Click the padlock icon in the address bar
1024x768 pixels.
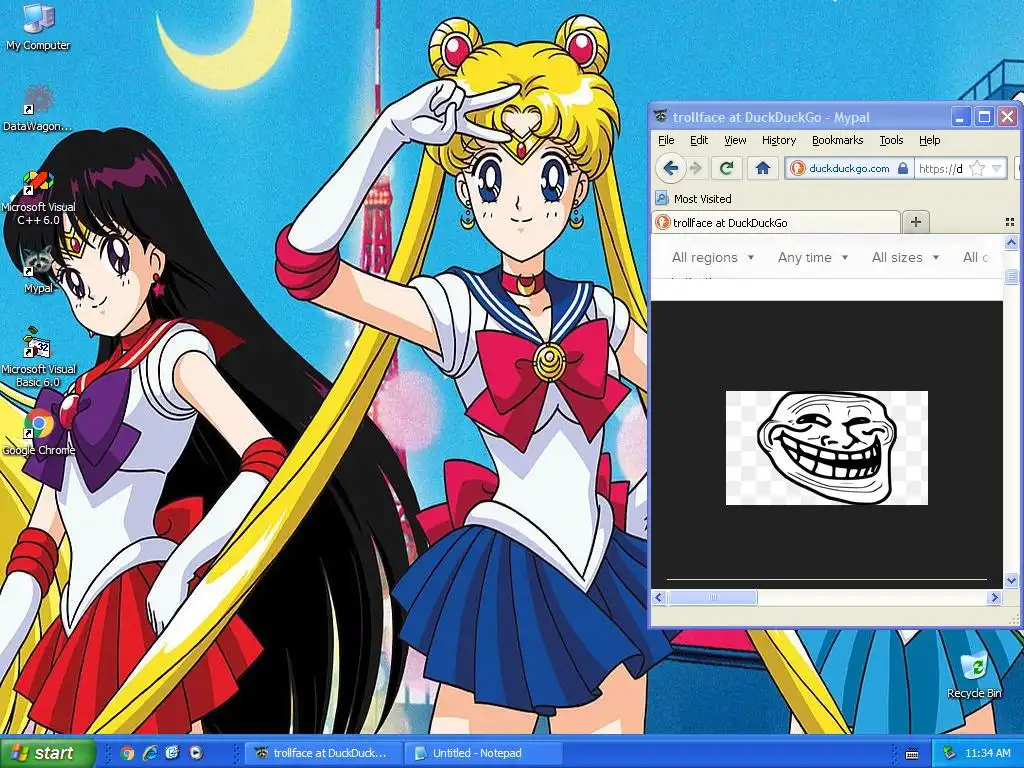pos(903,168)
